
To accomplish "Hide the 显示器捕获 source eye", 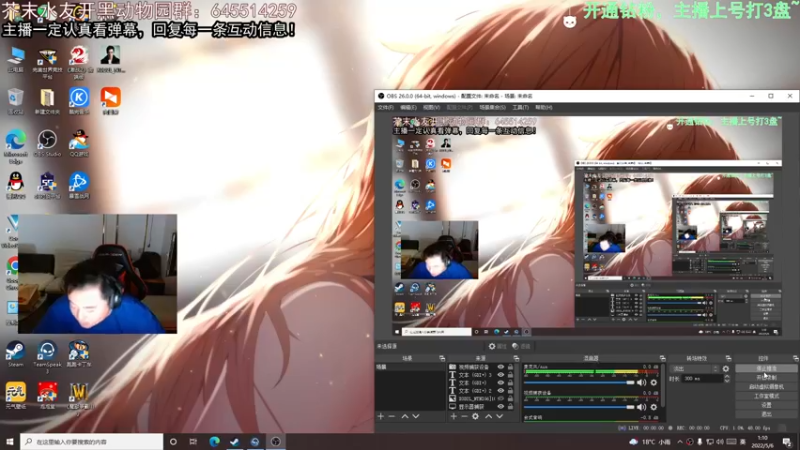I will (501, 407).
